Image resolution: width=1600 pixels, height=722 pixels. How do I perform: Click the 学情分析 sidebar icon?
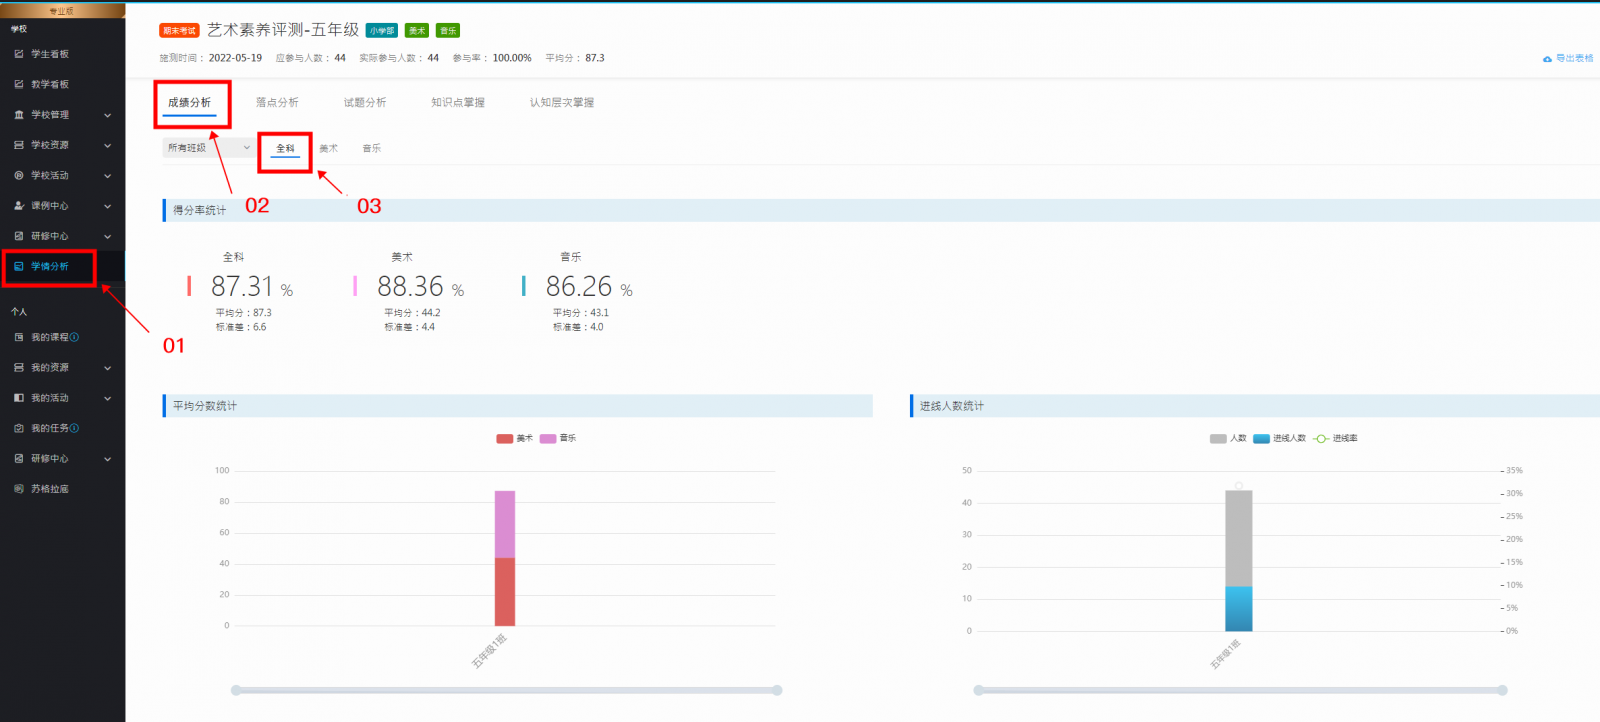click(x=19, y=267)
